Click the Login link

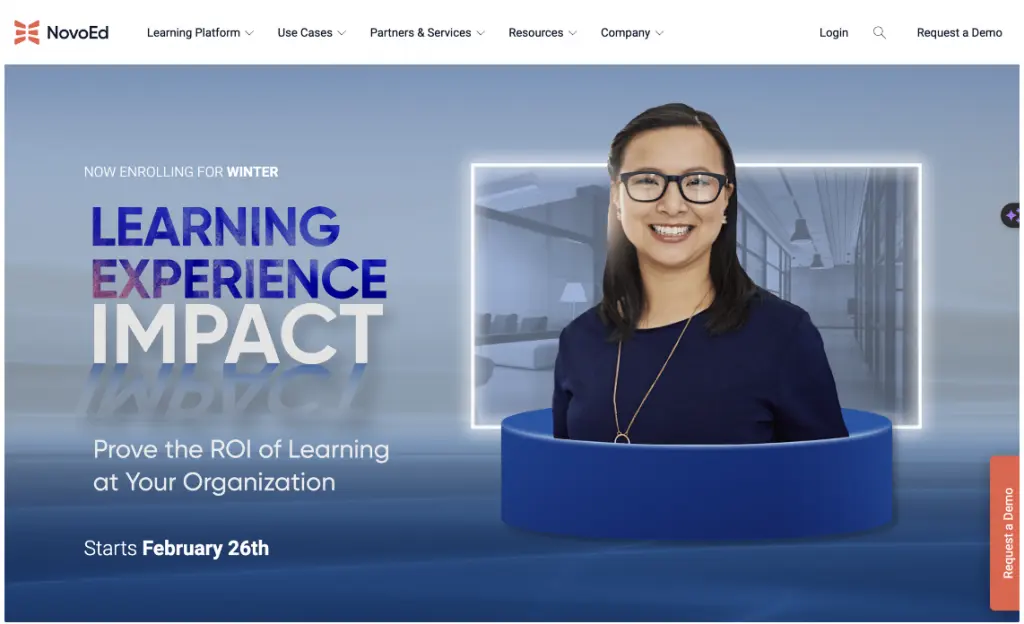[x=833, y=32]
